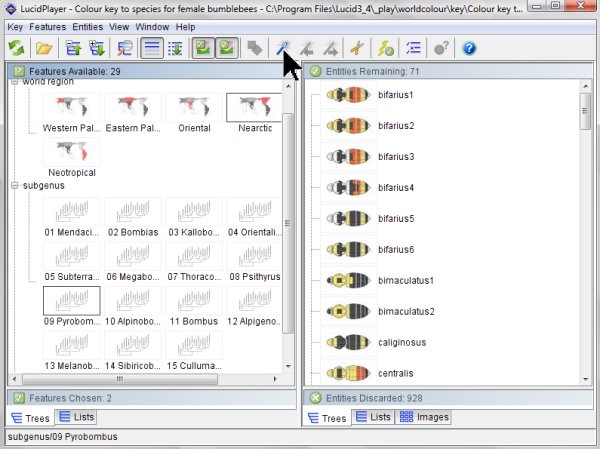Click the Restart key green arrows icon
Viewport: 600px width, 449px height.
coord(16,49)
